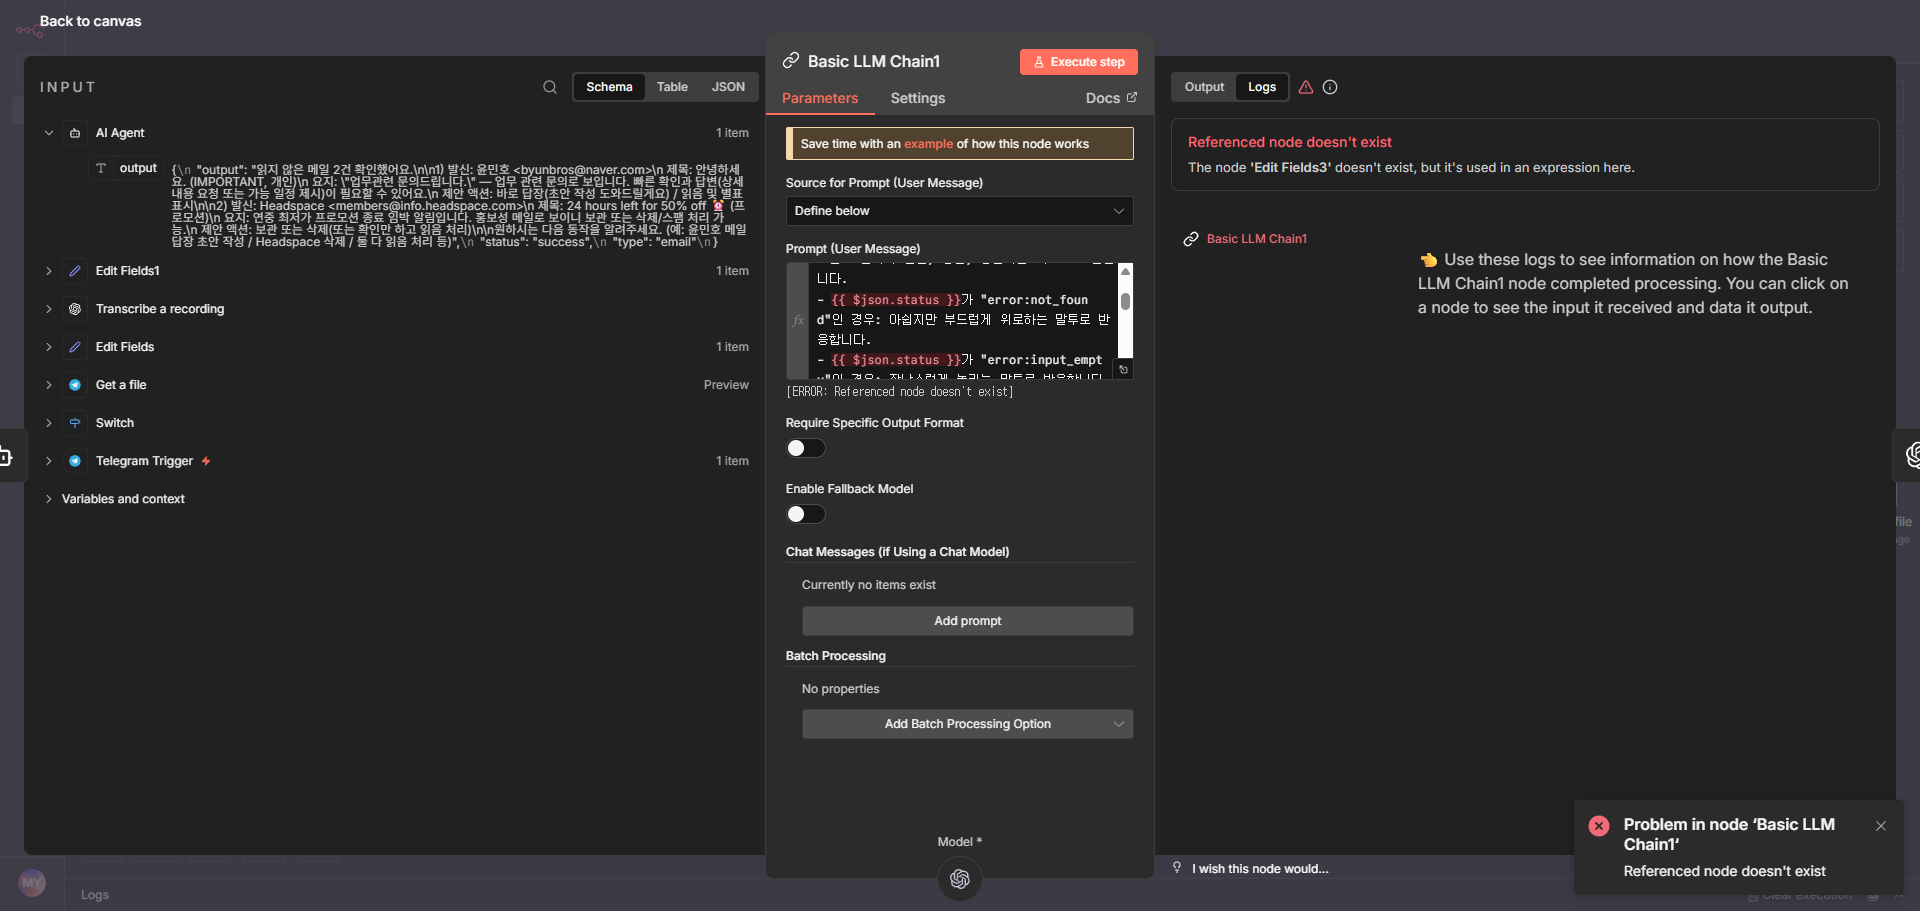Switch to the Output tab
This screenshot has height=911, width=1920.
pyautogui.click(x=1204, y=87)
